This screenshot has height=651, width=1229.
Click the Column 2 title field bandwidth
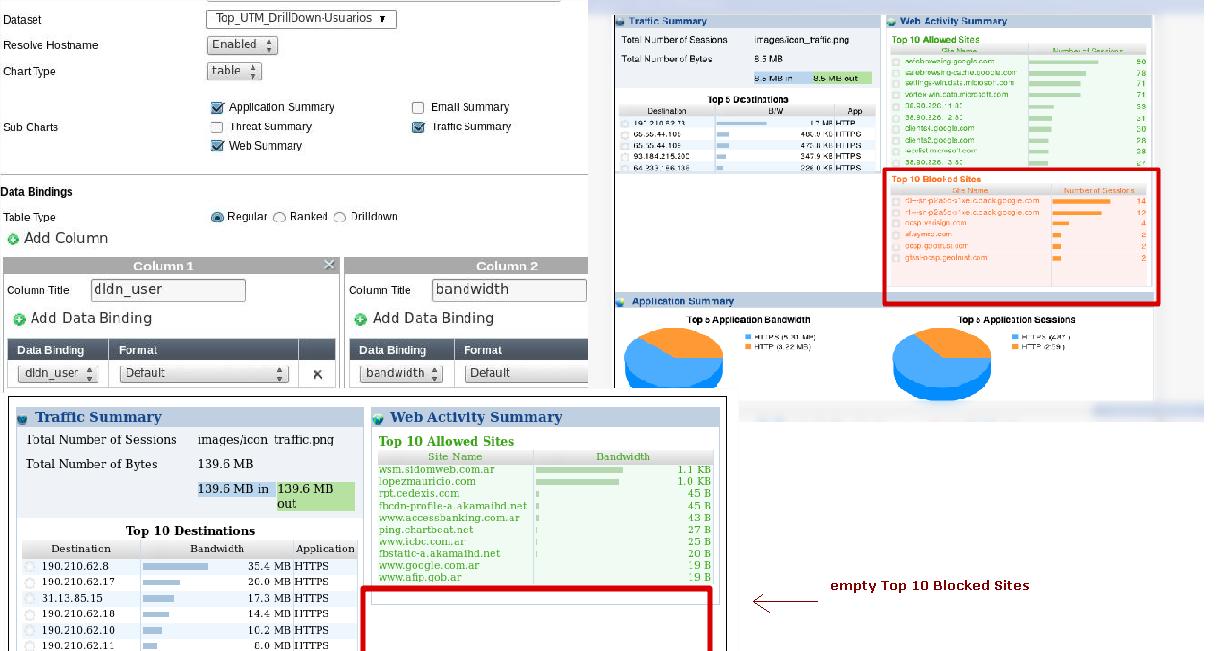coord(509,290)
